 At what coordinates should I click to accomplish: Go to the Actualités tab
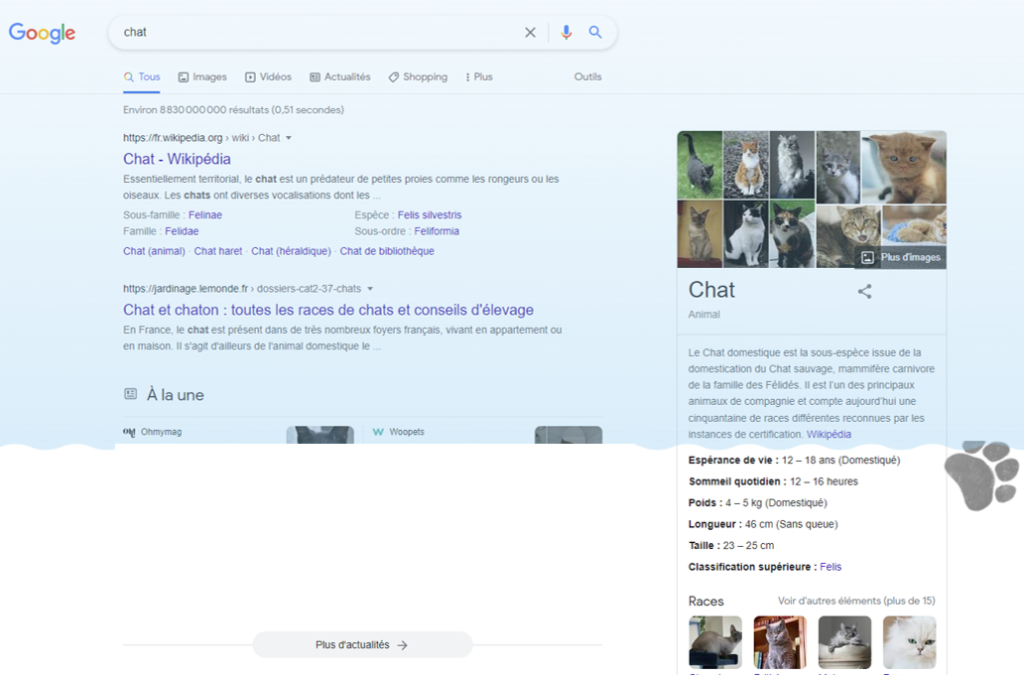point(340,77)
